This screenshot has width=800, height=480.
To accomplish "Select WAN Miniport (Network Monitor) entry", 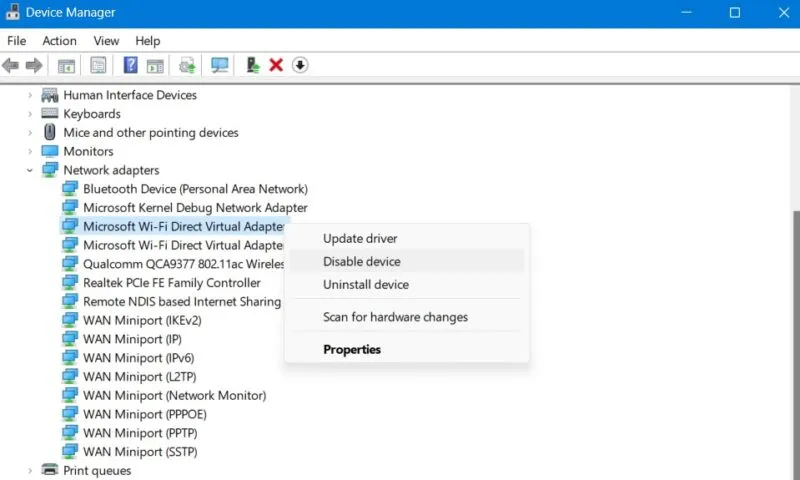I will pyautogui.click(x=174, y=396).
